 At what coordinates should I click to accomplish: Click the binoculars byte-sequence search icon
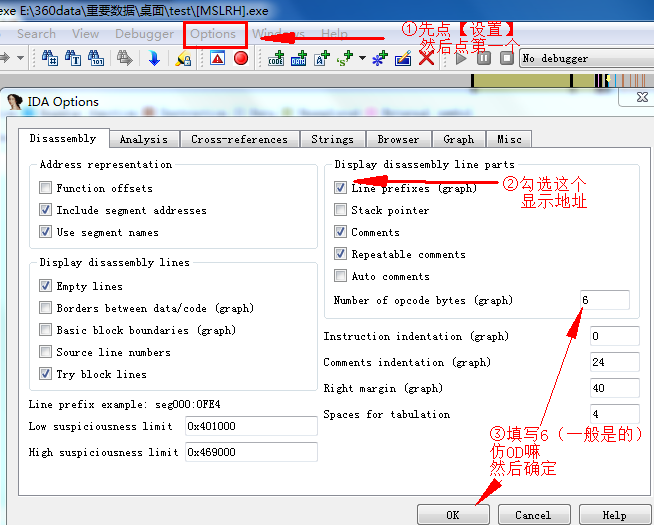point(96,58)
